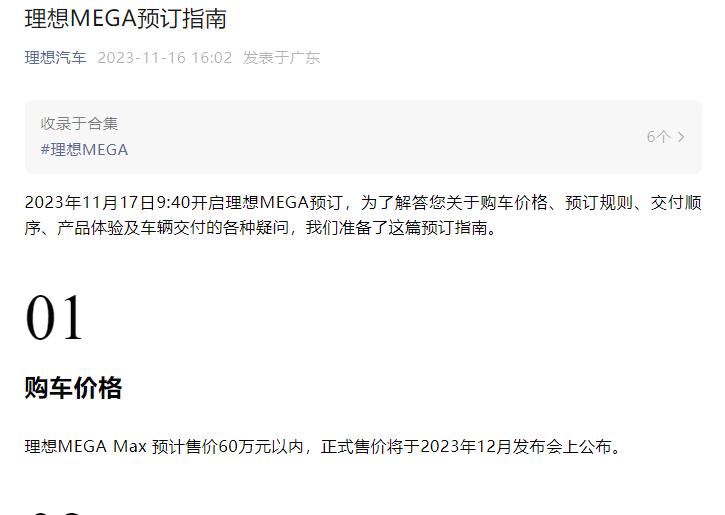Click the 发表于广东 location text
The height and width of the screenshot is (515, 725).
tap(281, 58)
